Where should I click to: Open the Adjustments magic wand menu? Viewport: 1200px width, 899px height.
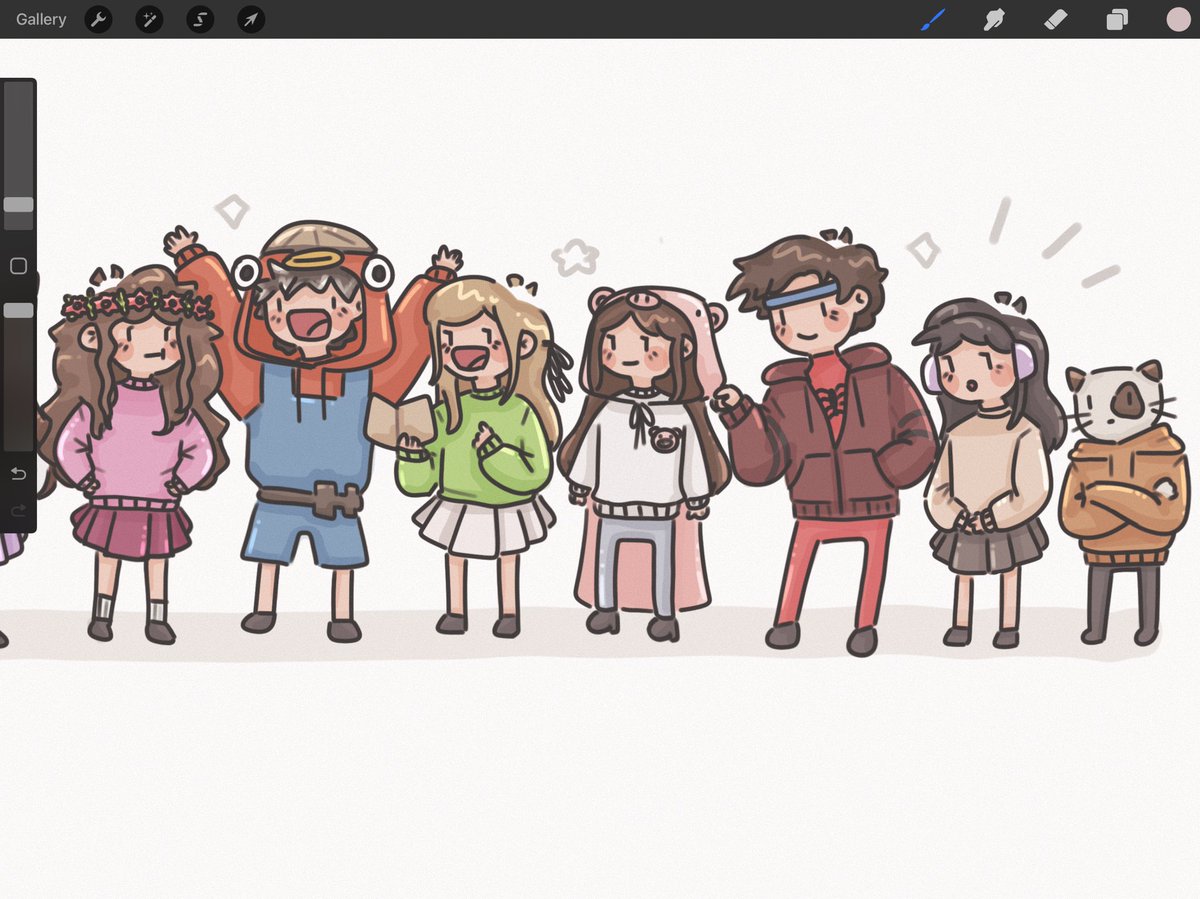click(149, 19)
